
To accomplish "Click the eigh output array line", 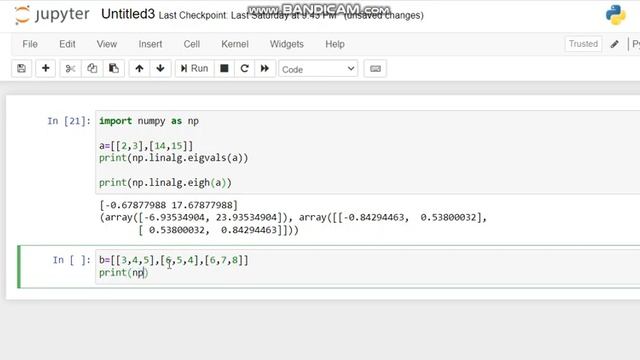I will [x=293, y=218].
